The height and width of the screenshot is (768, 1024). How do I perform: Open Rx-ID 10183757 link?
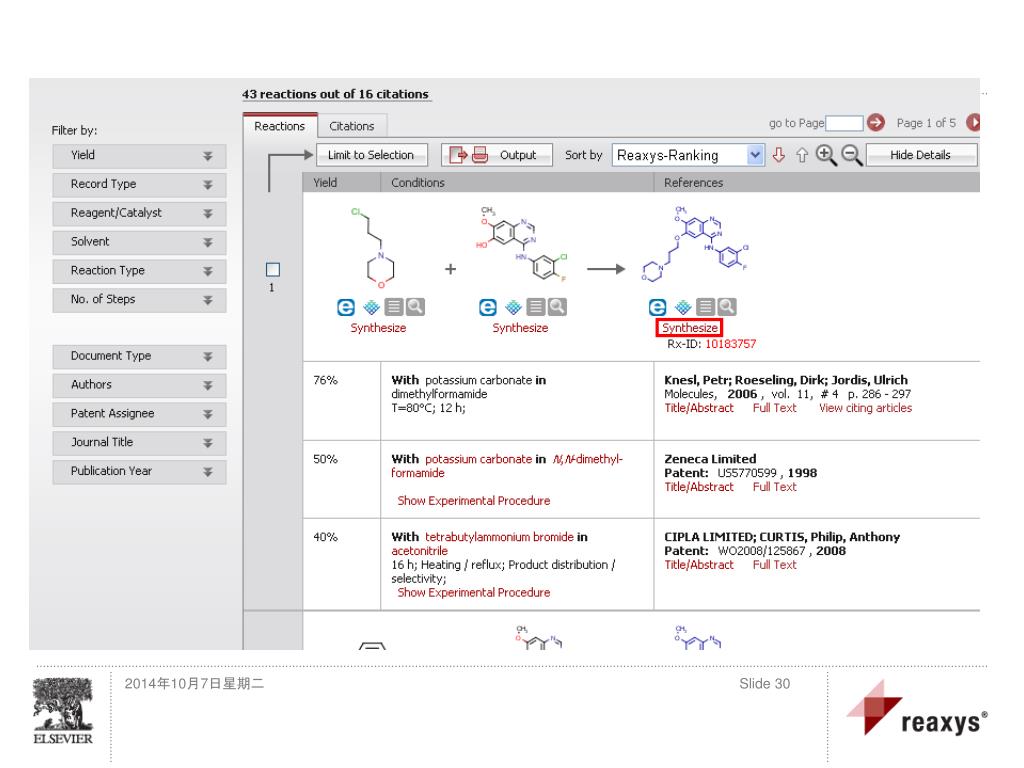(730, 344)
